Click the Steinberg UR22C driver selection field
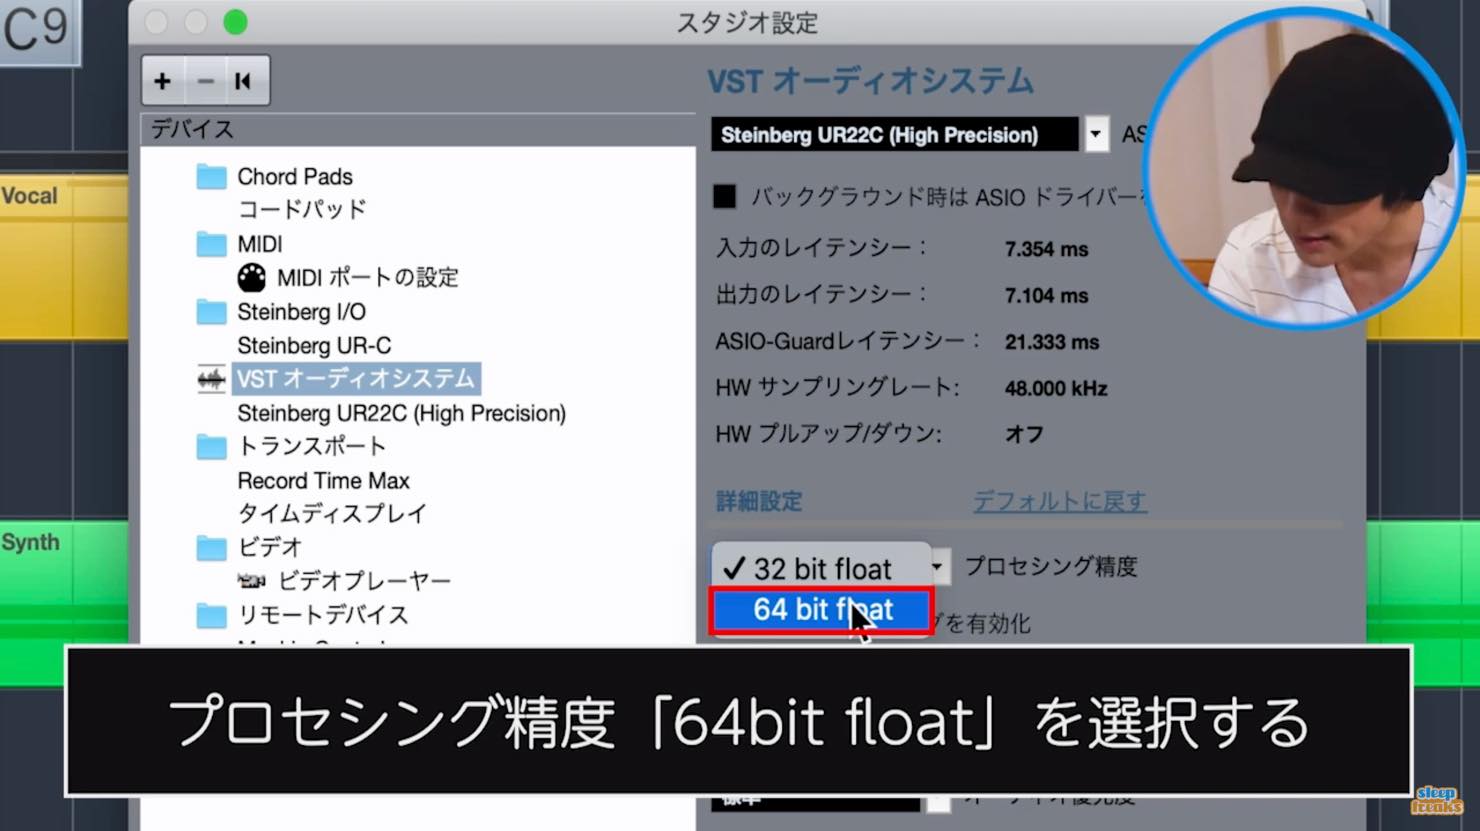 click(x=895, y=134)
